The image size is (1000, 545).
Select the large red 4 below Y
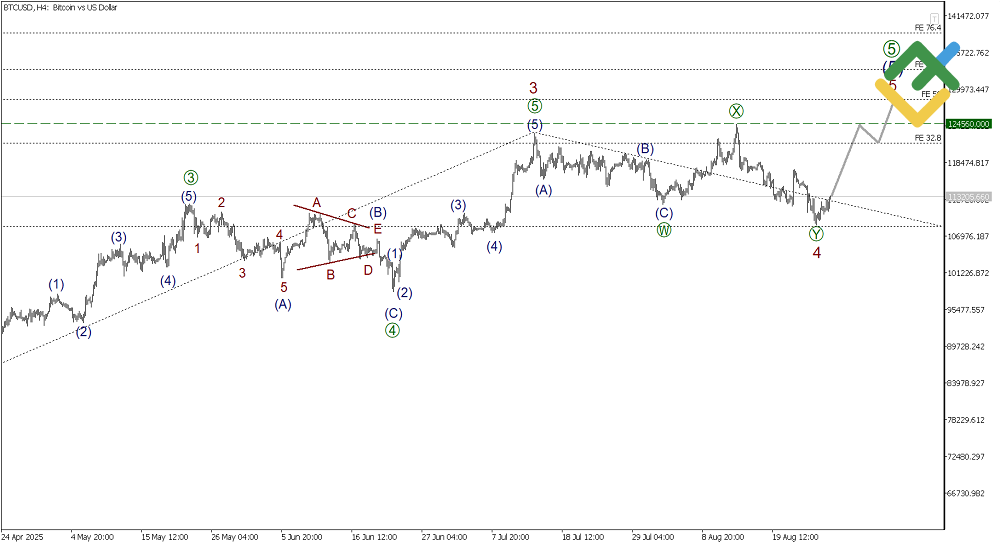[x=816, y=253]
